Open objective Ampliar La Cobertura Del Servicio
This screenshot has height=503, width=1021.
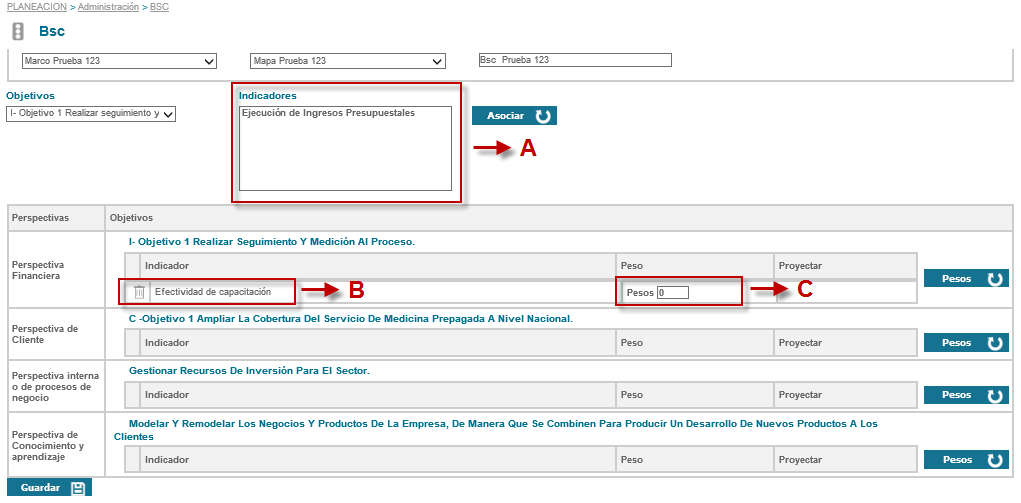350,318
